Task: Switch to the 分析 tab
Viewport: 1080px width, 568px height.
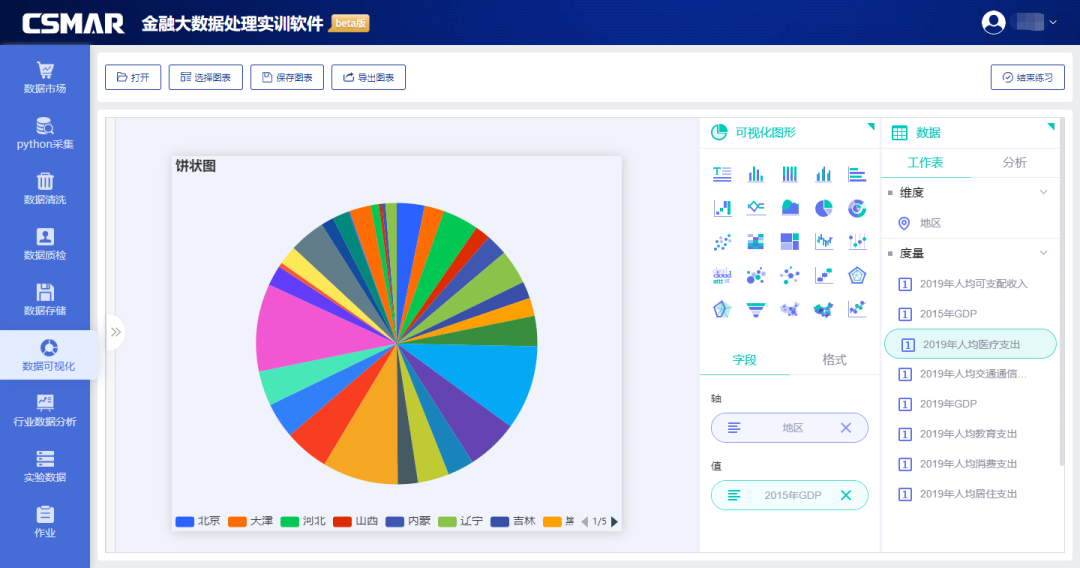Action: pyautogui.click(x=1014, y=162)
